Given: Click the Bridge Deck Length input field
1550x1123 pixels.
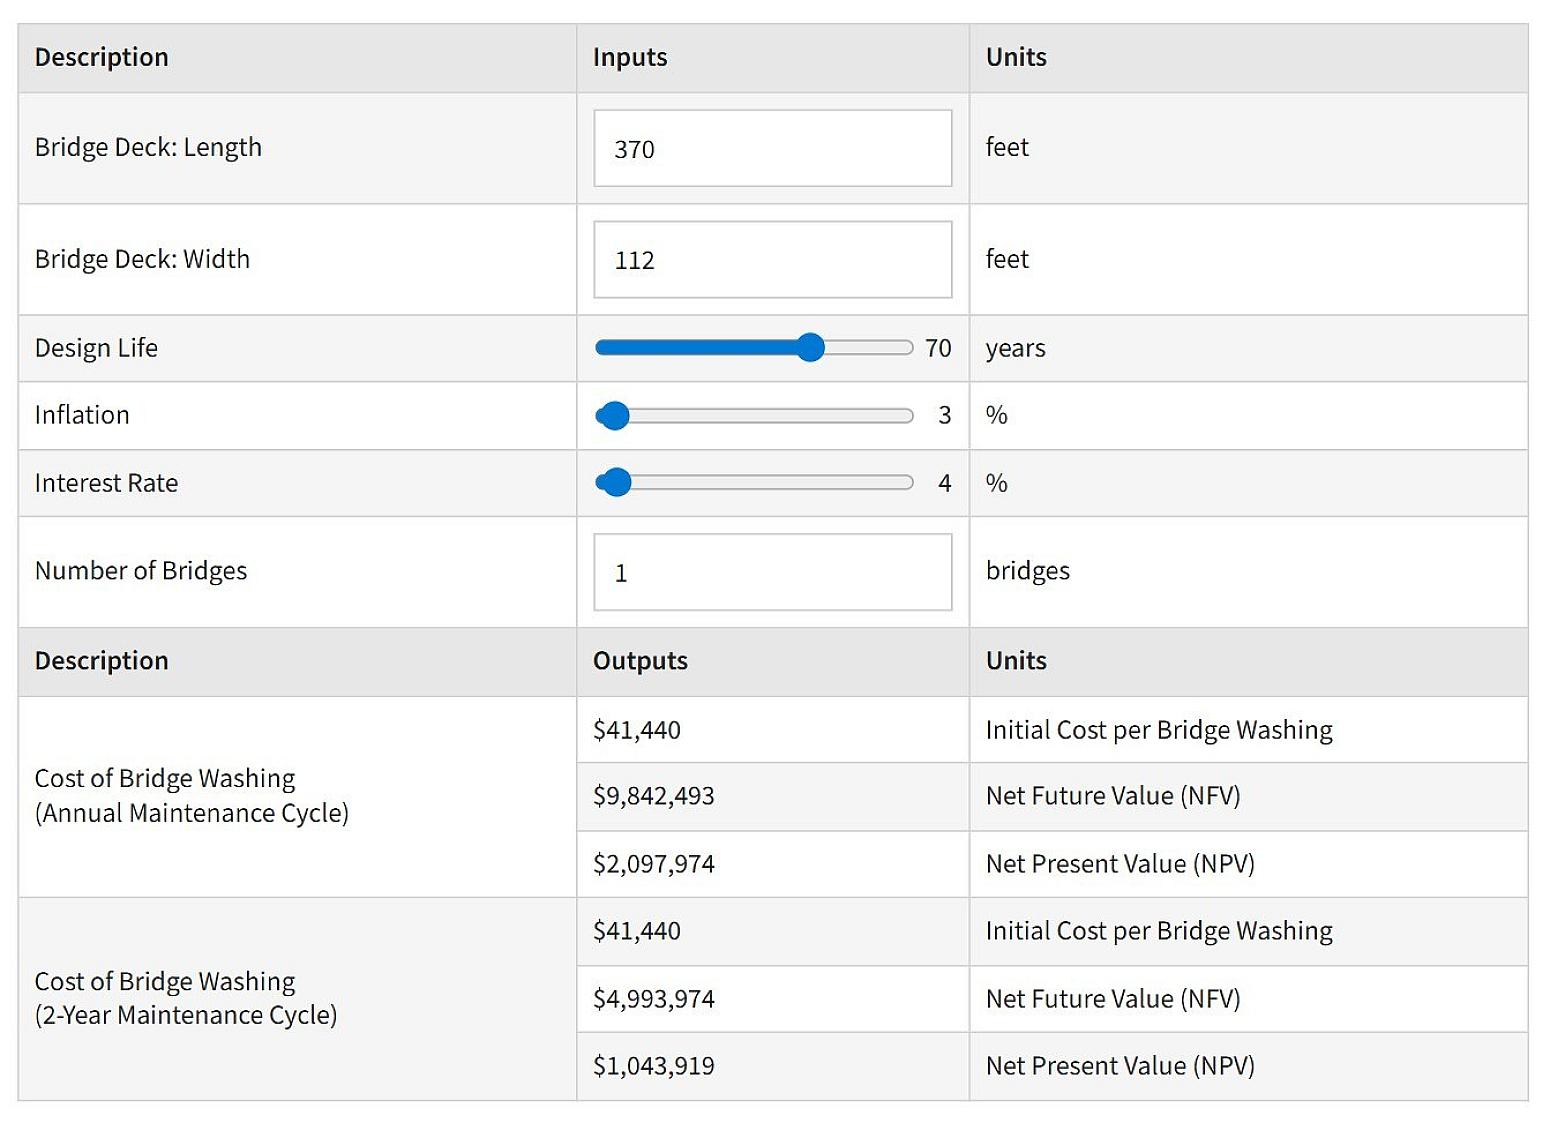Looking at the screenshot, I should click(x=772, y=148).
